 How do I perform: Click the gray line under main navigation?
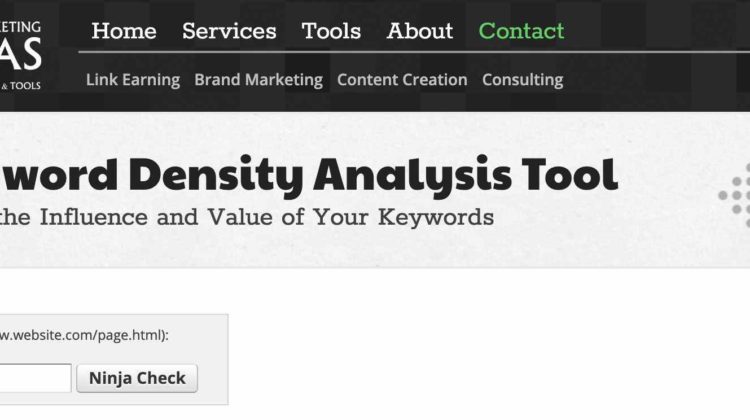[x=414, y=52]
